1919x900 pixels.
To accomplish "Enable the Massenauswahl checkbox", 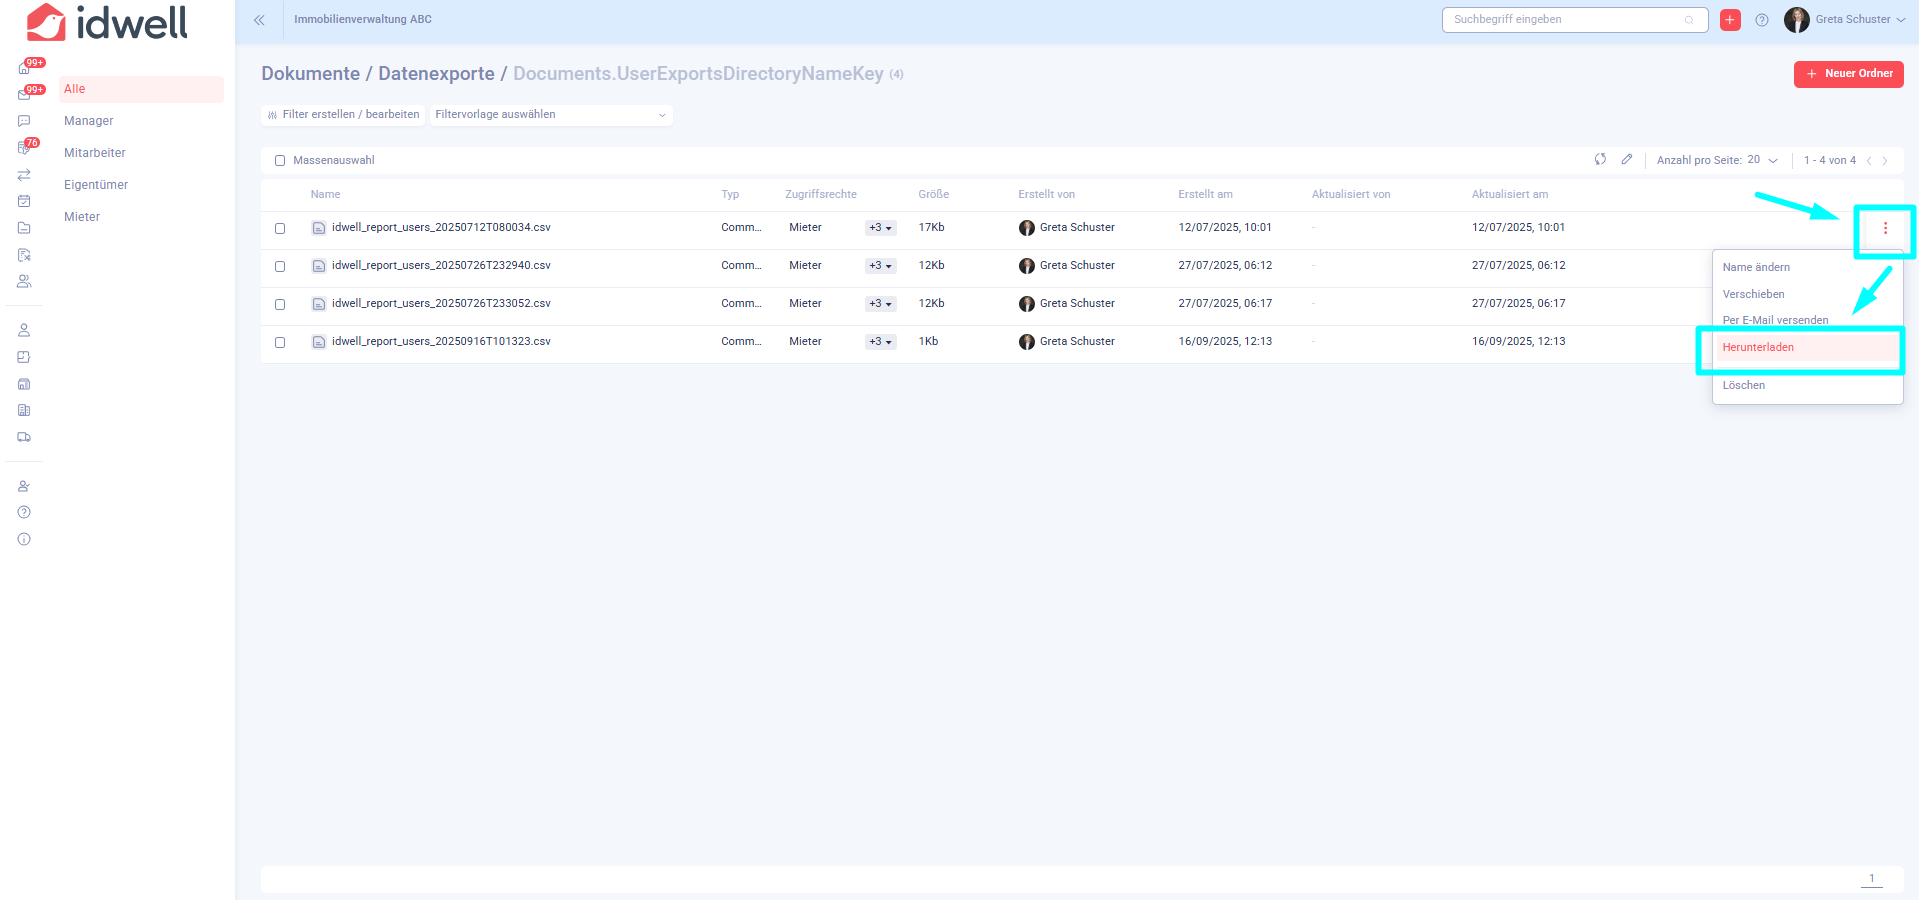I will tap(280, 161).
